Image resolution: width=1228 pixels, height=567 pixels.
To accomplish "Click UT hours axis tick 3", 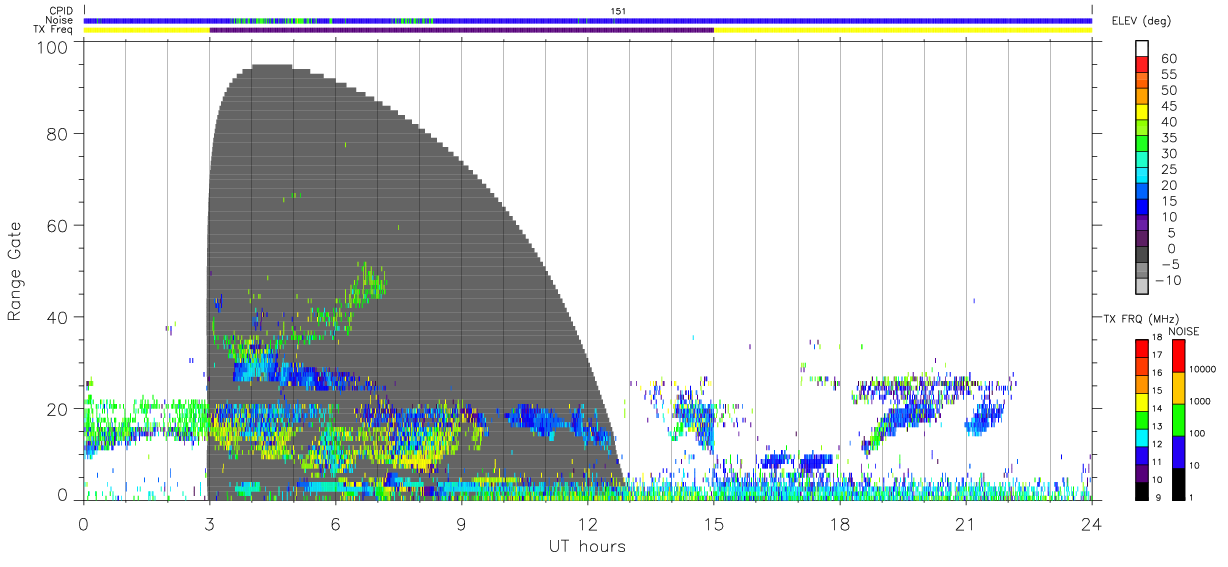I will [210, 523].
